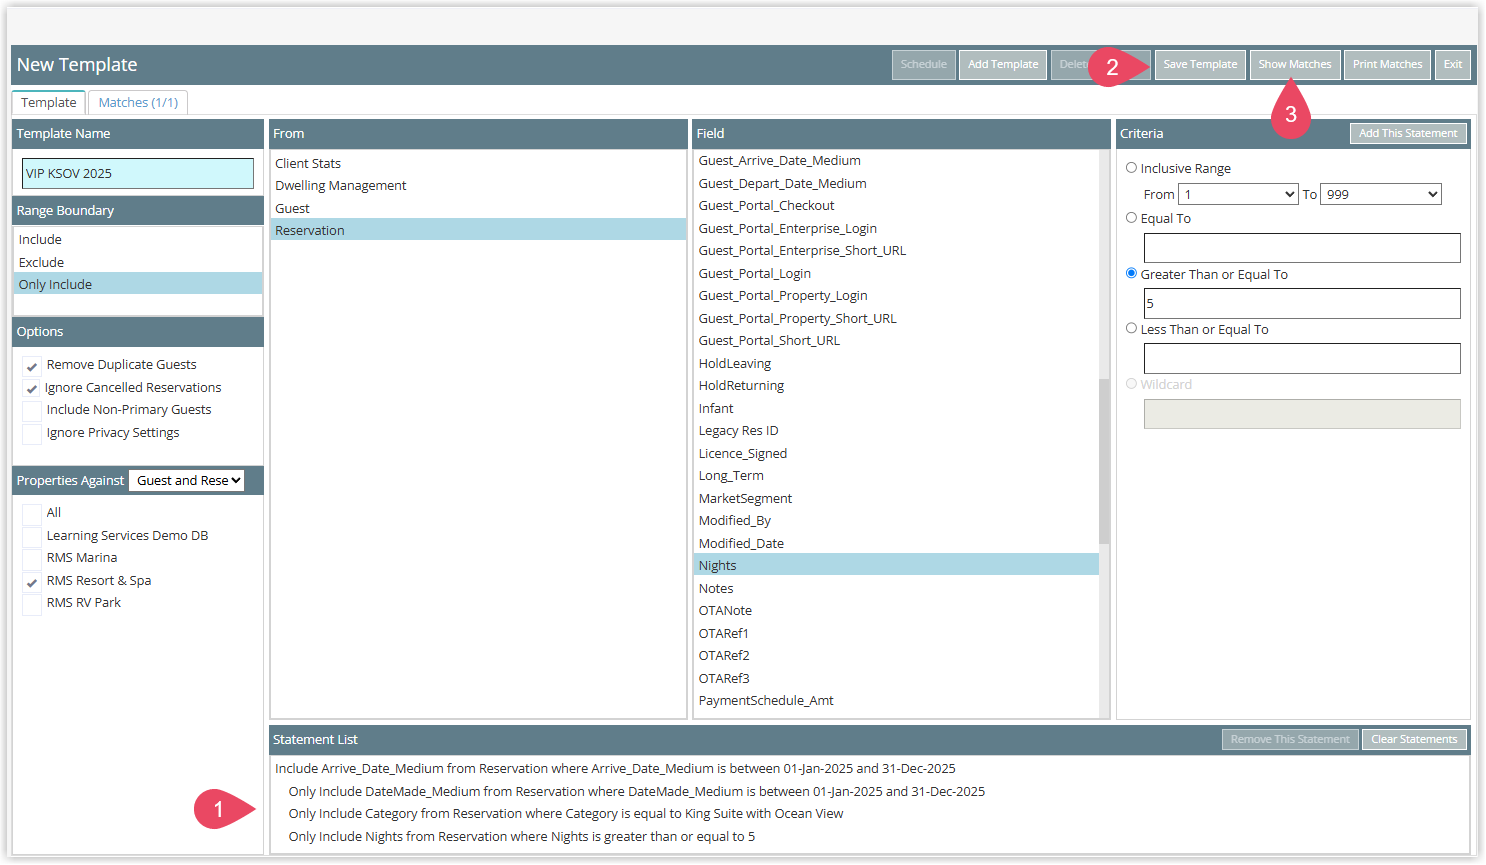Image resolution: width=1486 pixels, height=865 pixels.
Task: Switch to the Template tab
Action: click(49, 103)
